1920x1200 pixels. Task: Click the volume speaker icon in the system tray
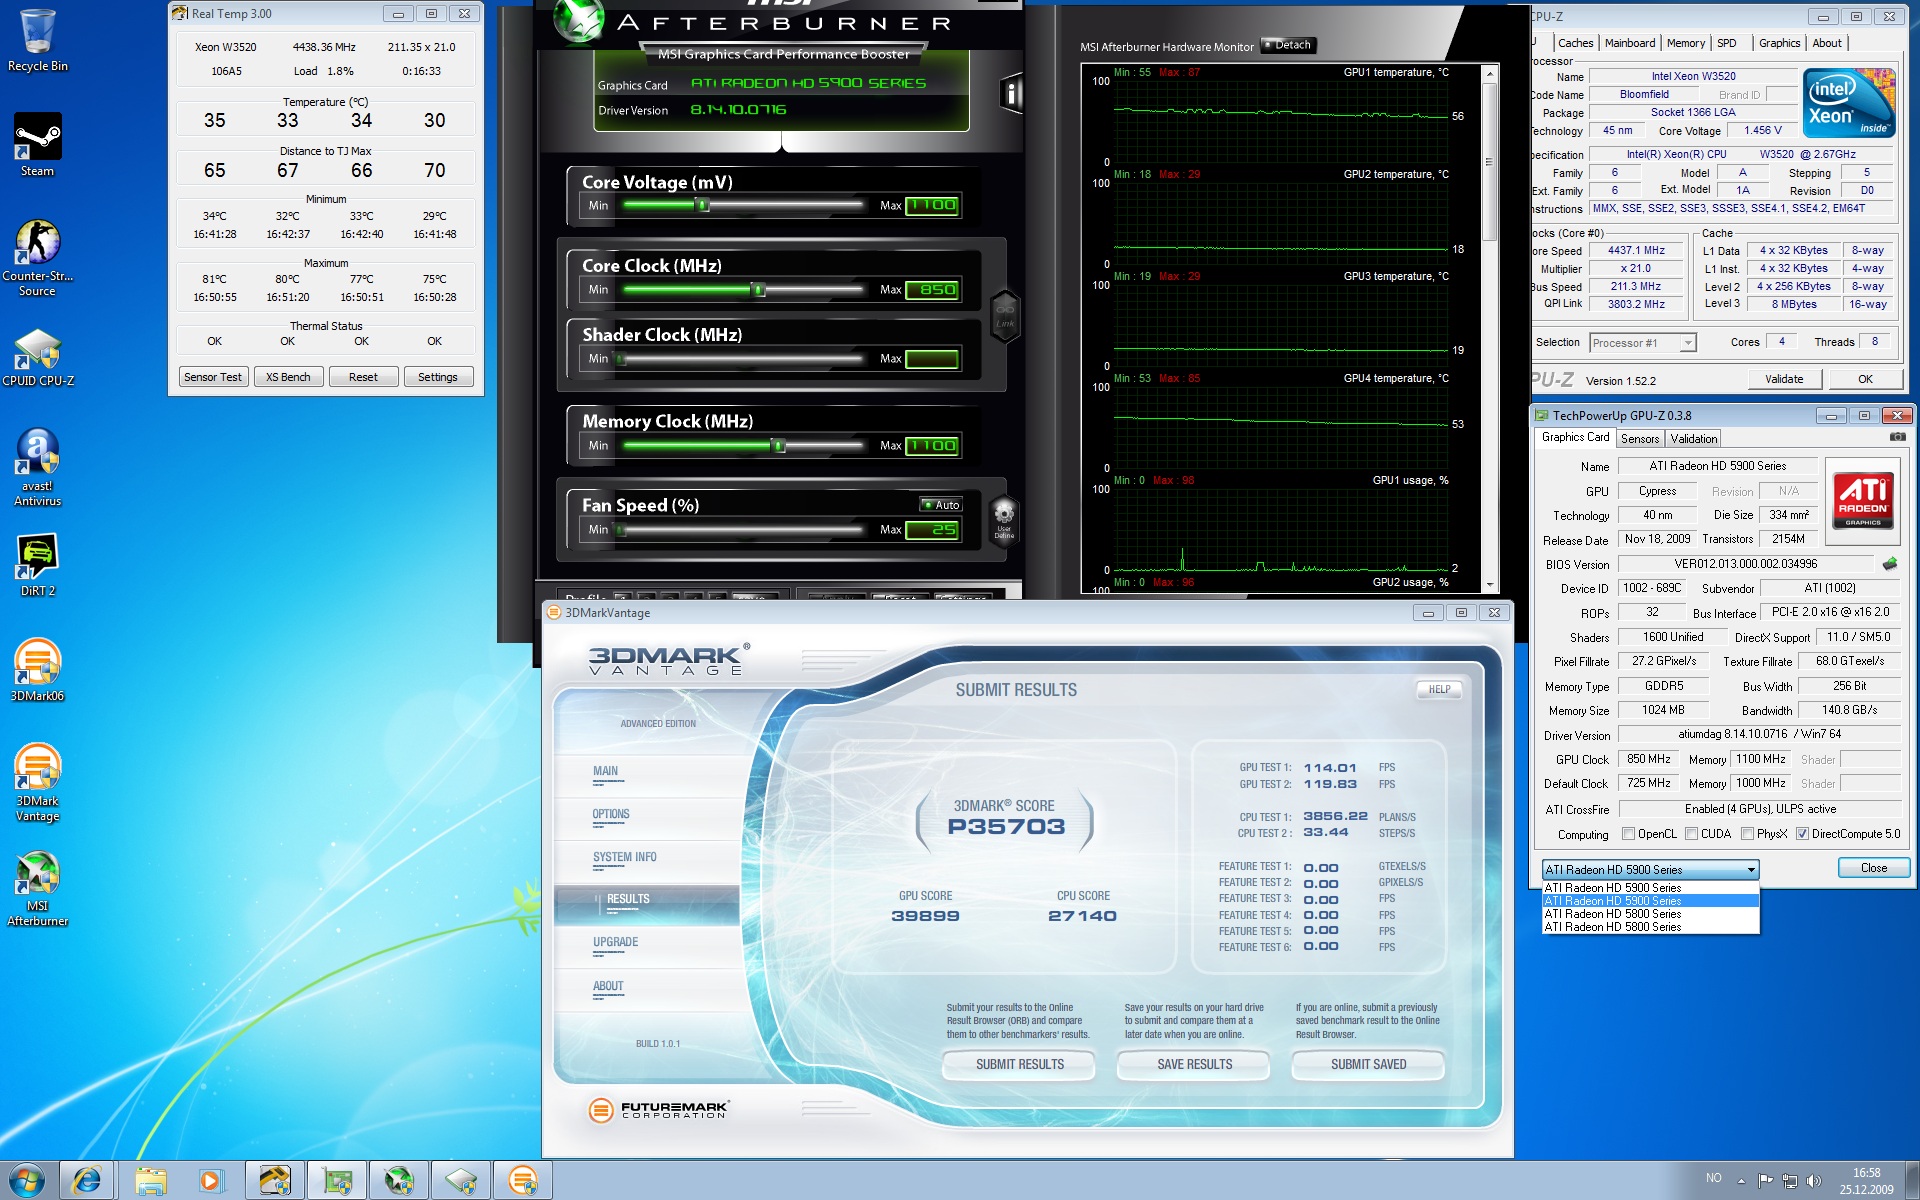[1814, 1181]
